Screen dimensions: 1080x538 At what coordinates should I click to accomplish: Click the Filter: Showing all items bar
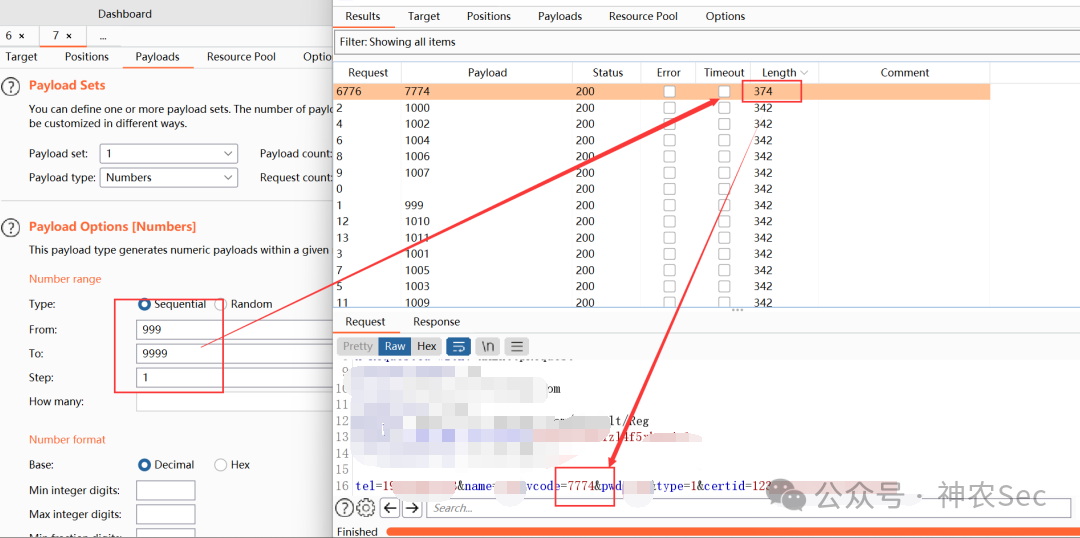pyautogui.click(x=706, y=42)
